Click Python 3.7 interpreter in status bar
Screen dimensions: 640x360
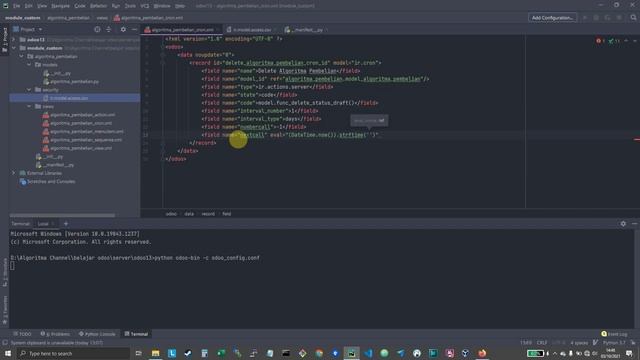point(614,343)
